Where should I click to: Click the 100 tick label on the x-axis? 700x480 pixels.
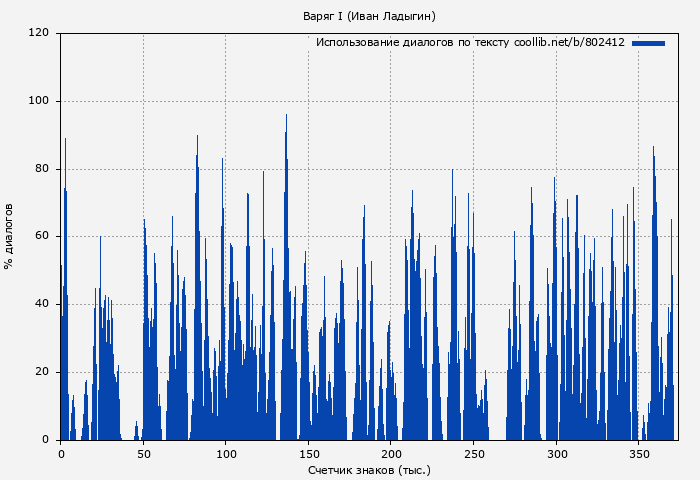(x=226, y=453)
